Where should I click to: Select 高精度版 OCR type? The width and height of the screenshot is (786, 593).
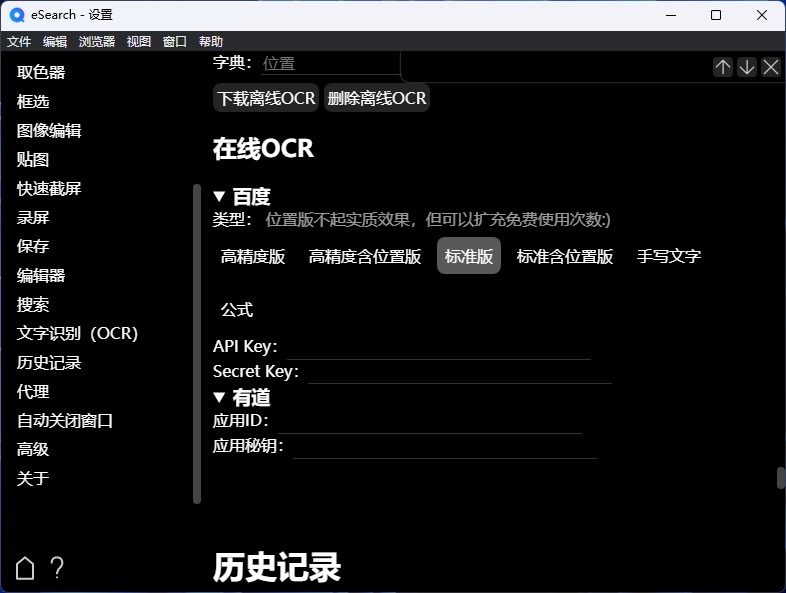[253, 256]
